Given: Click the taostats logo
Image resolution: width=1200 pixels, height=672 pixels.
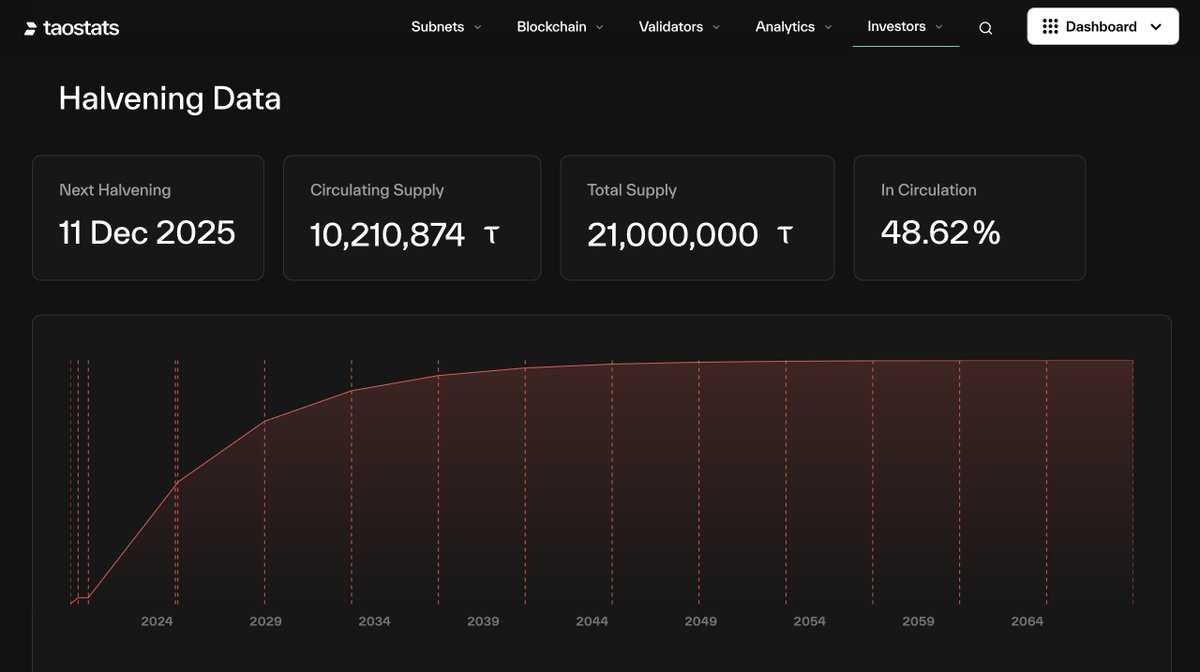Looking at the screenshot, I should [71, 28].
